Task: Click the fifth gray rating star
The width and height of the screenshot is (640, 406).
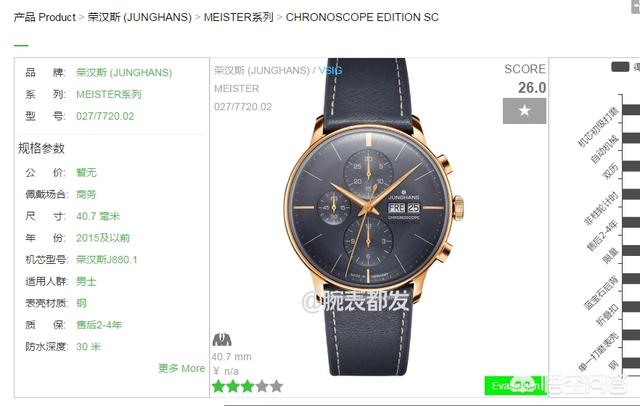Action: click(x=276, y=386)
